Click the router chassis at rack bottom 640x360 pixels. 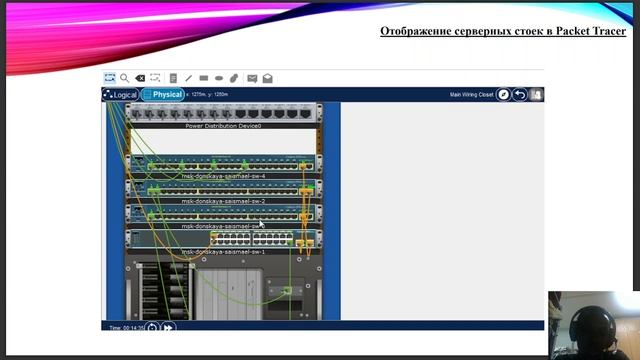click(x=223, y=288)
